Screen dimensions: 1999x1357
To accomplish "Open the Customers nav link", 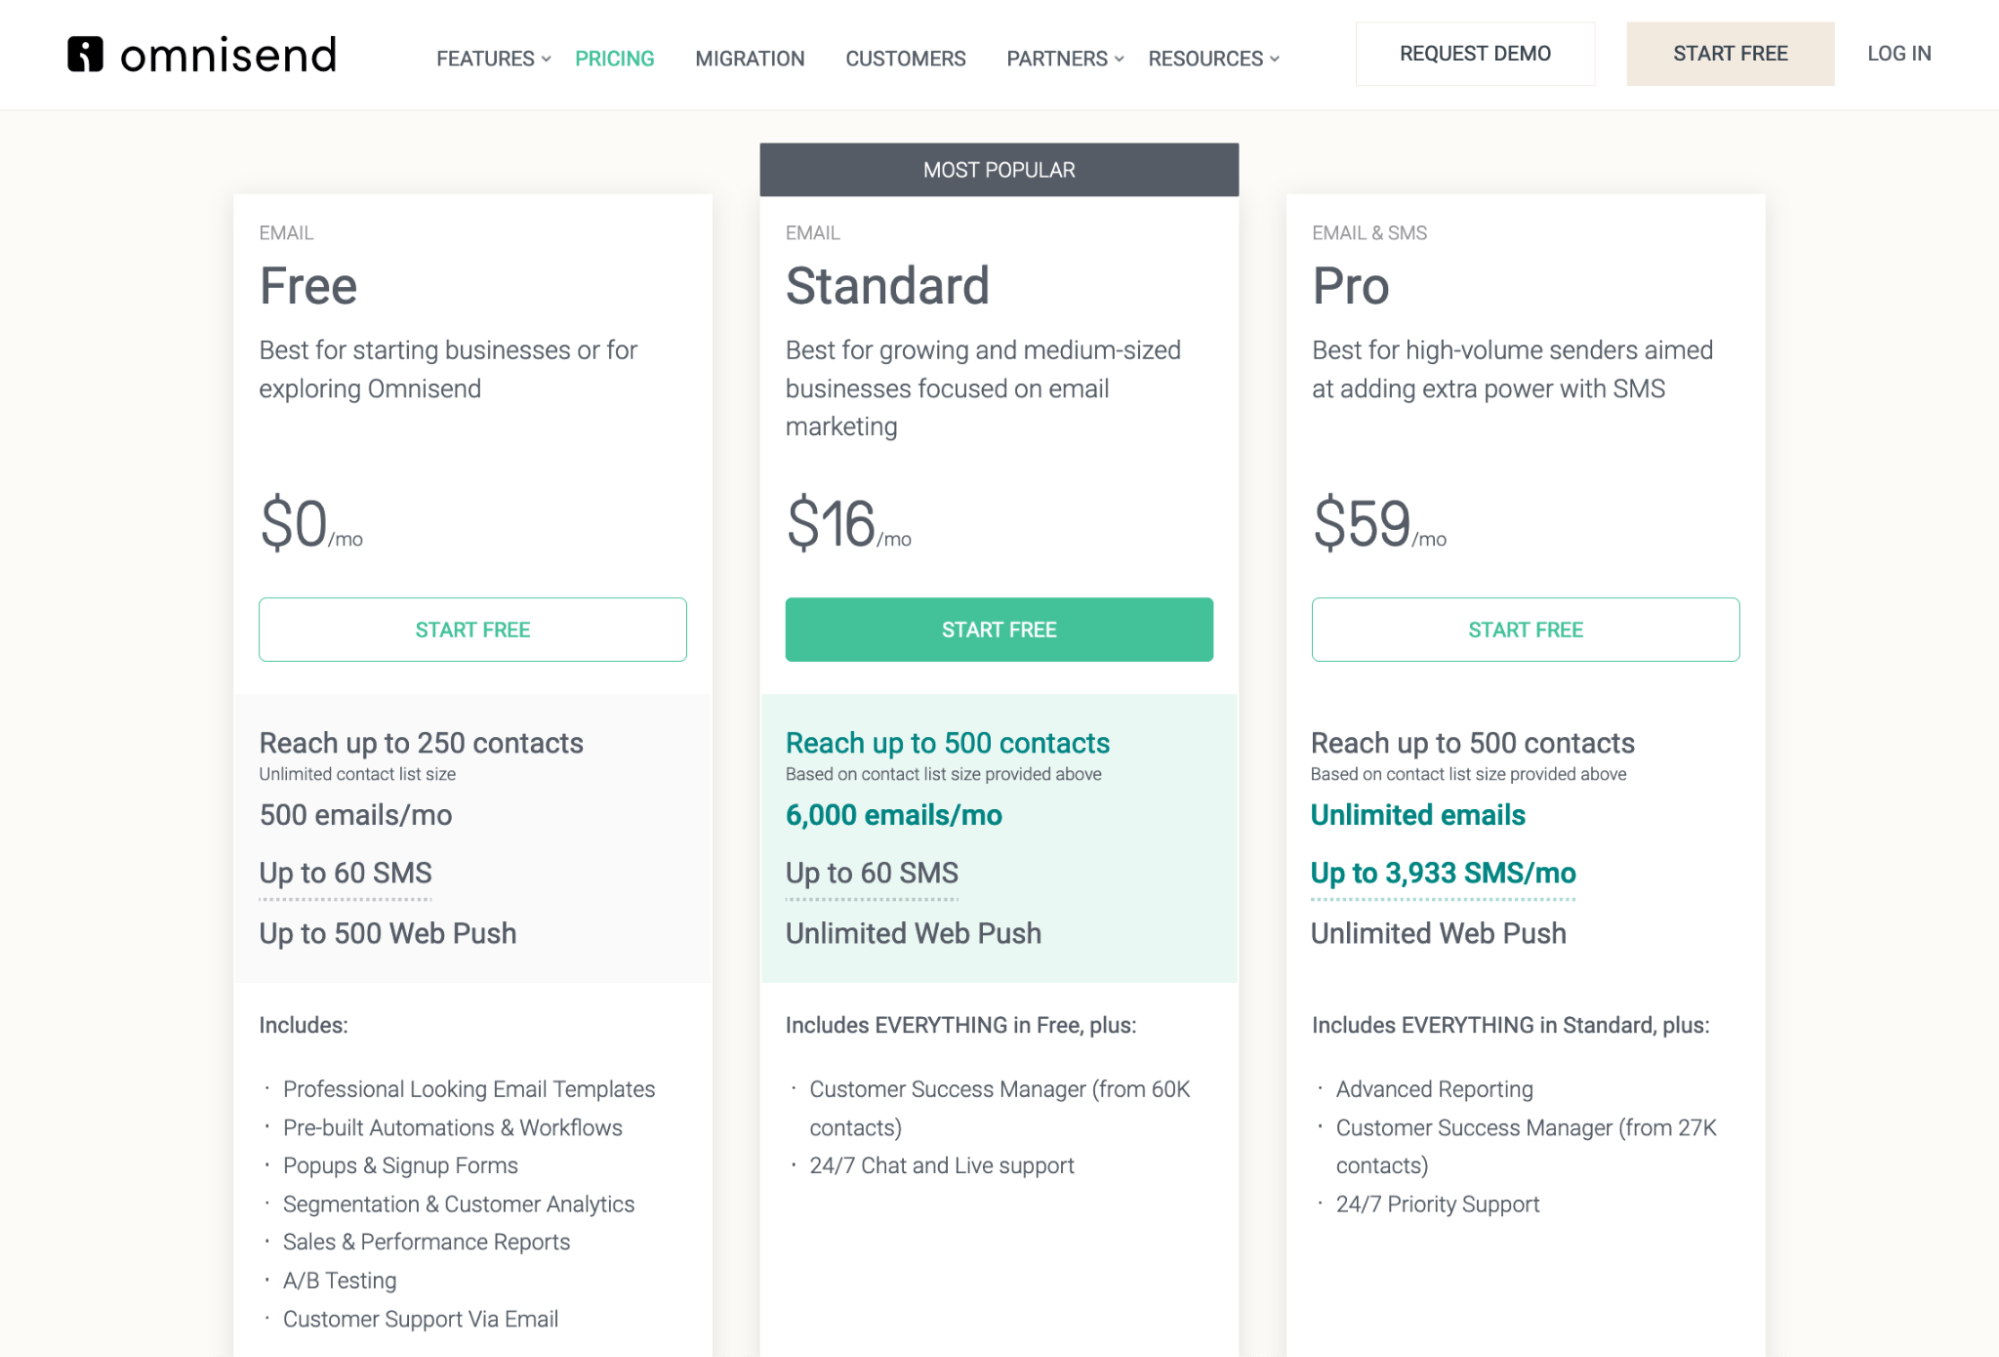I will [905, 59].
